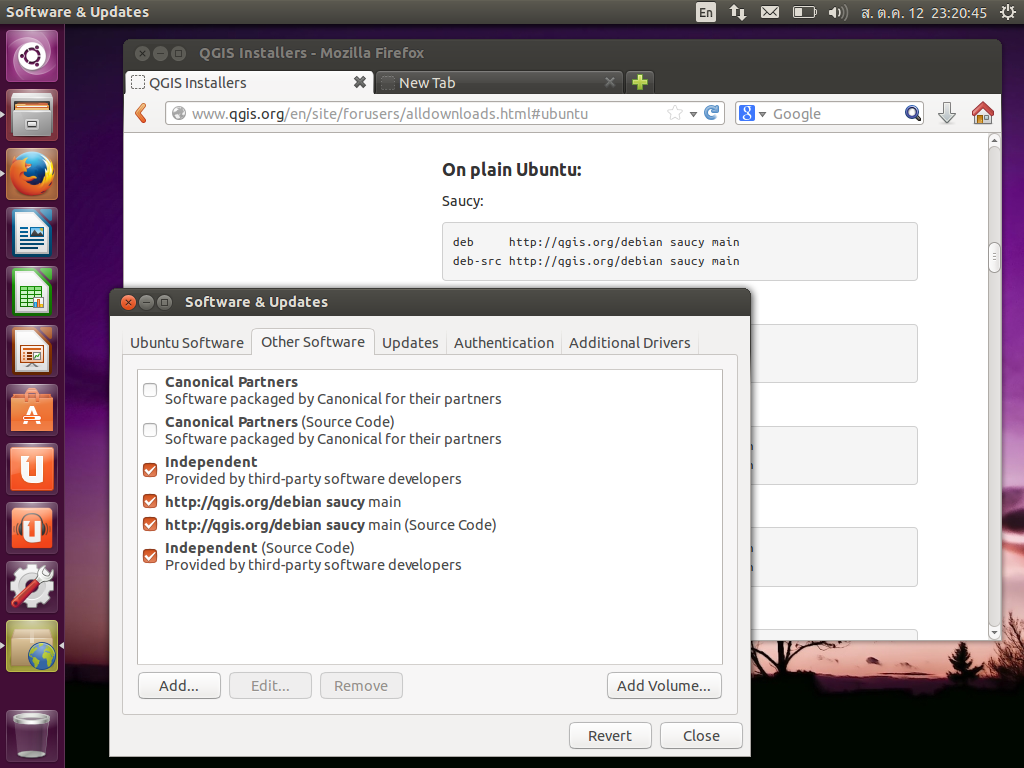The image size is (1024, 768).
Task: Uncheck http://qgis.org/debian saucy main
Action: coord(150,502)
